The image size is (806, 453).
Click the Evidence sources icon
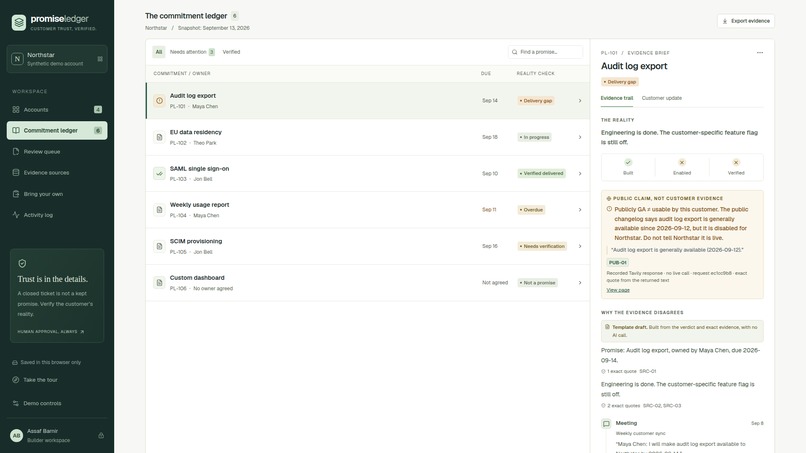16,173
